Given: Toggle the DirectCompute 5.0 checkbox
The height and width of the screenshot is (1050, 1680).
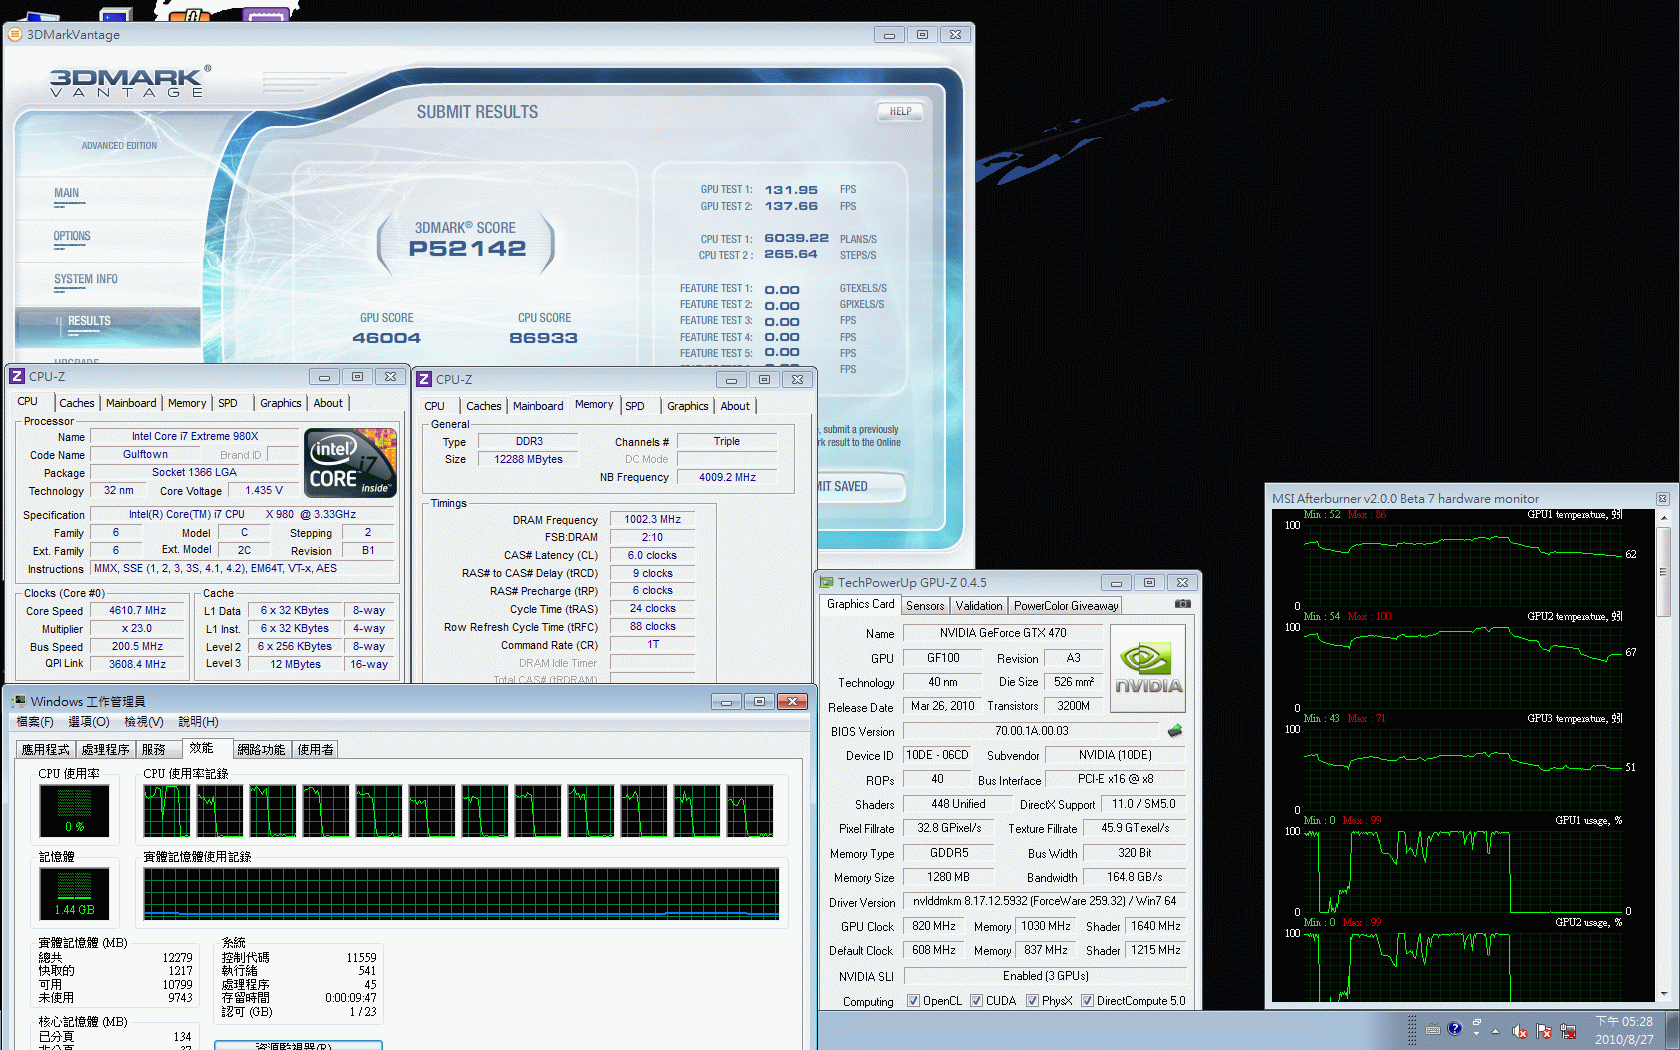Looking at the screenshot, I should (x=1087, y=1001).
